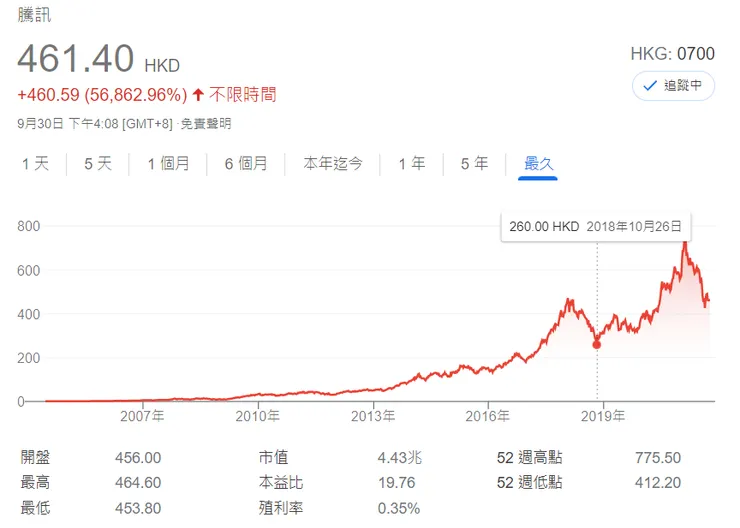Click the 最高 label
The width and height of the screenshot is (740, 528).
pyautogui.click(x=35, y=483)
